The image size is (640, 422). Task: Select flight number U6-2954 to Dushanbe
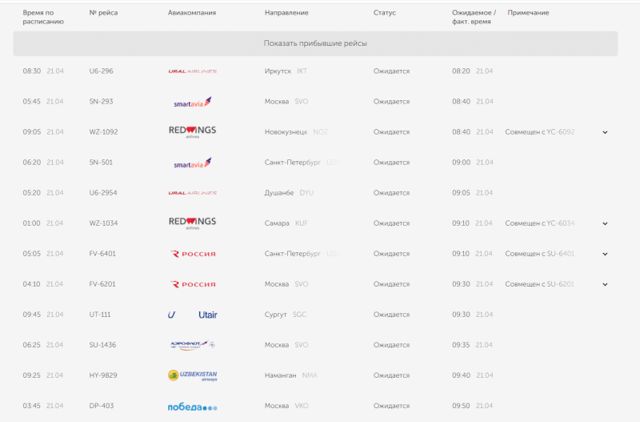[x=104, y=193]
